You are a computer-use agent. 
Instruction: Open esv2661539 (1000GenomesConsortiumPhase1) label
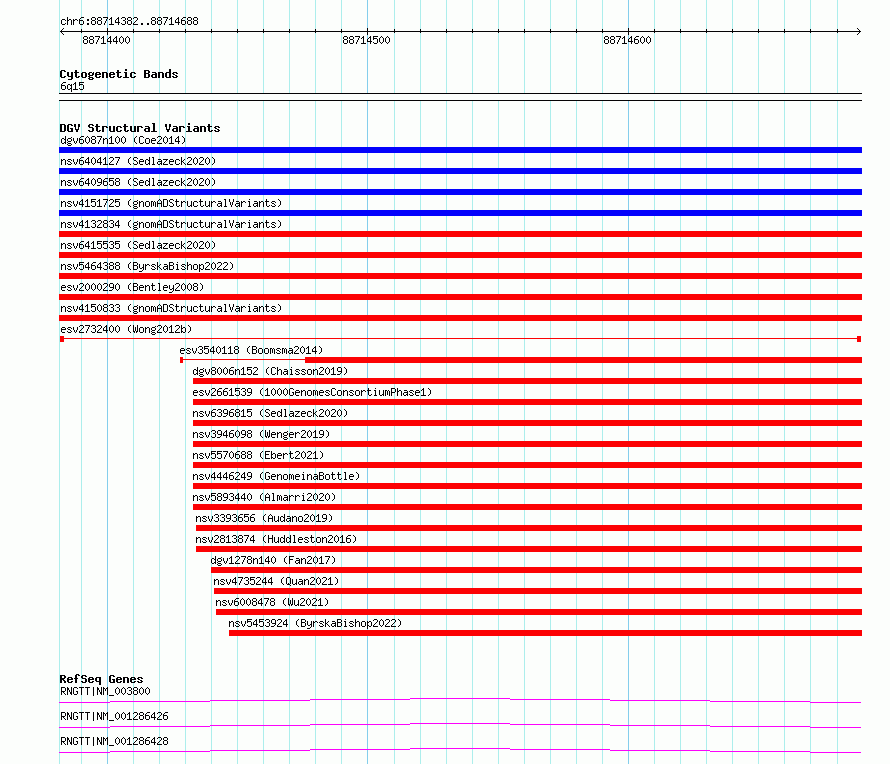[x=312, y=392]
